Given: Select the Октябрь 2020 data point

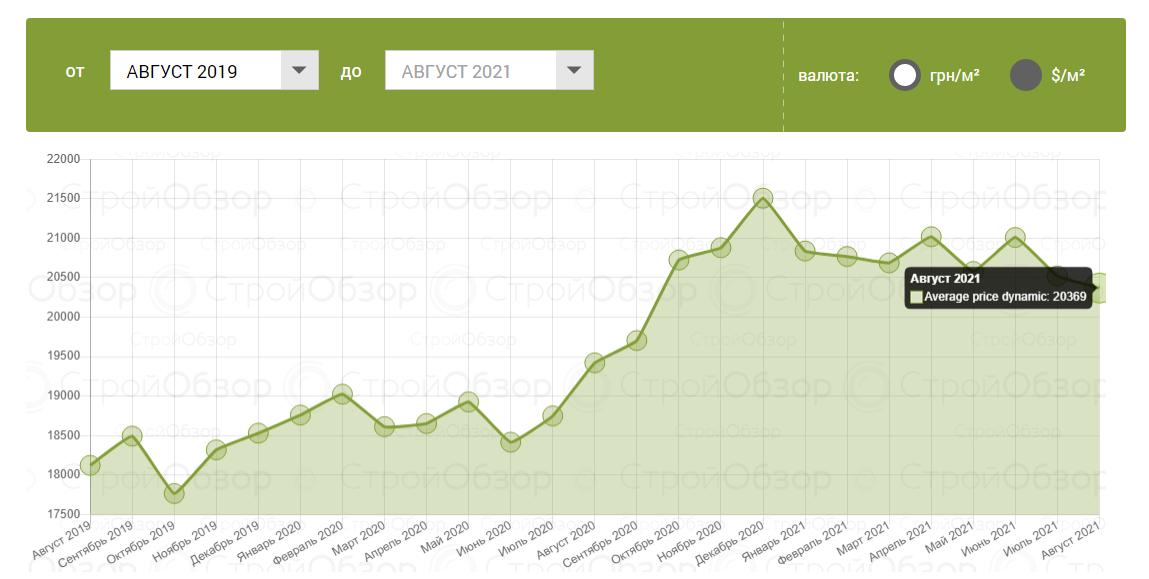Looking at the screenshot, I should [x=679, y=260].
